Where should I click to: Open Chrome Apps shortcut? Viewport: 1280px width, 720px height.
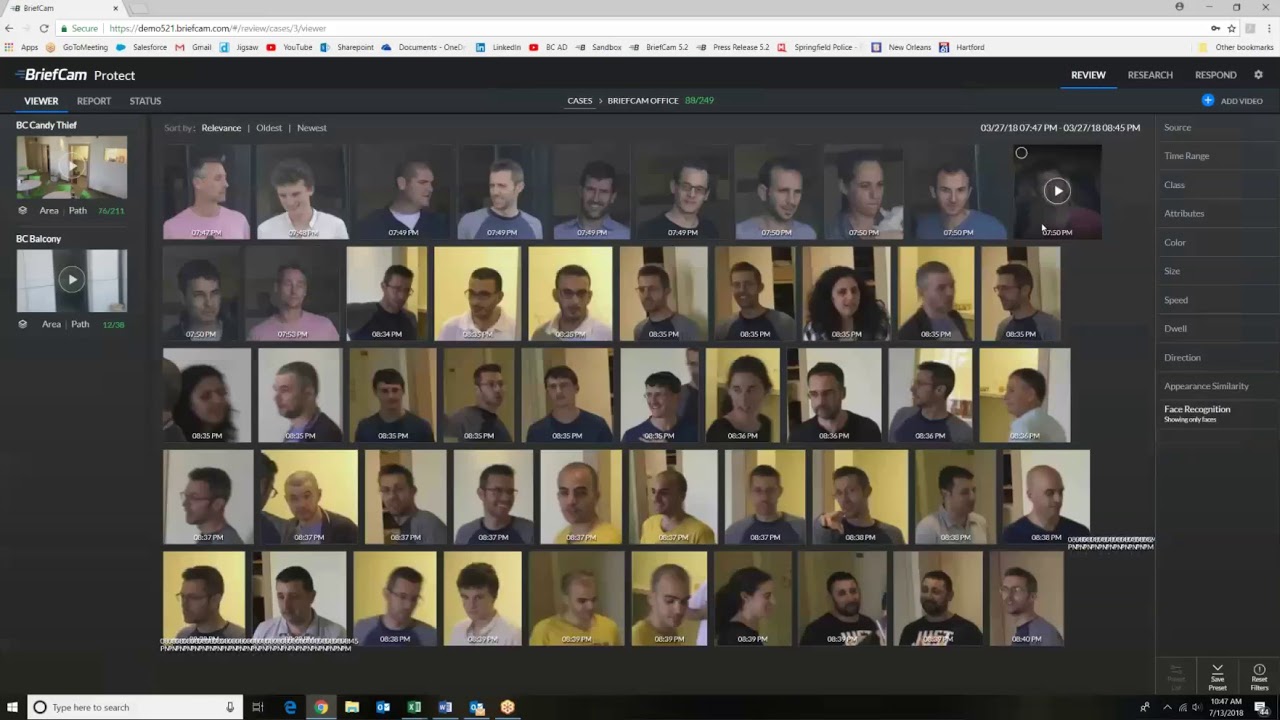coord(22,47)
